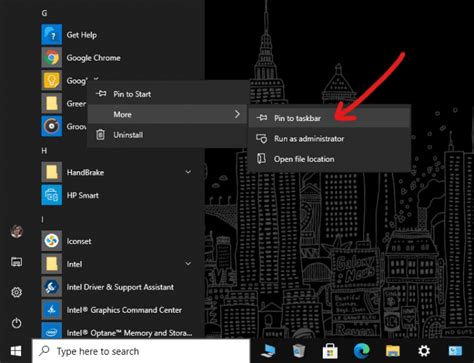This screenshot has height=363, width=474.
Task: Click the 'HandBrake' label text
Action: [x=85, y=172]
